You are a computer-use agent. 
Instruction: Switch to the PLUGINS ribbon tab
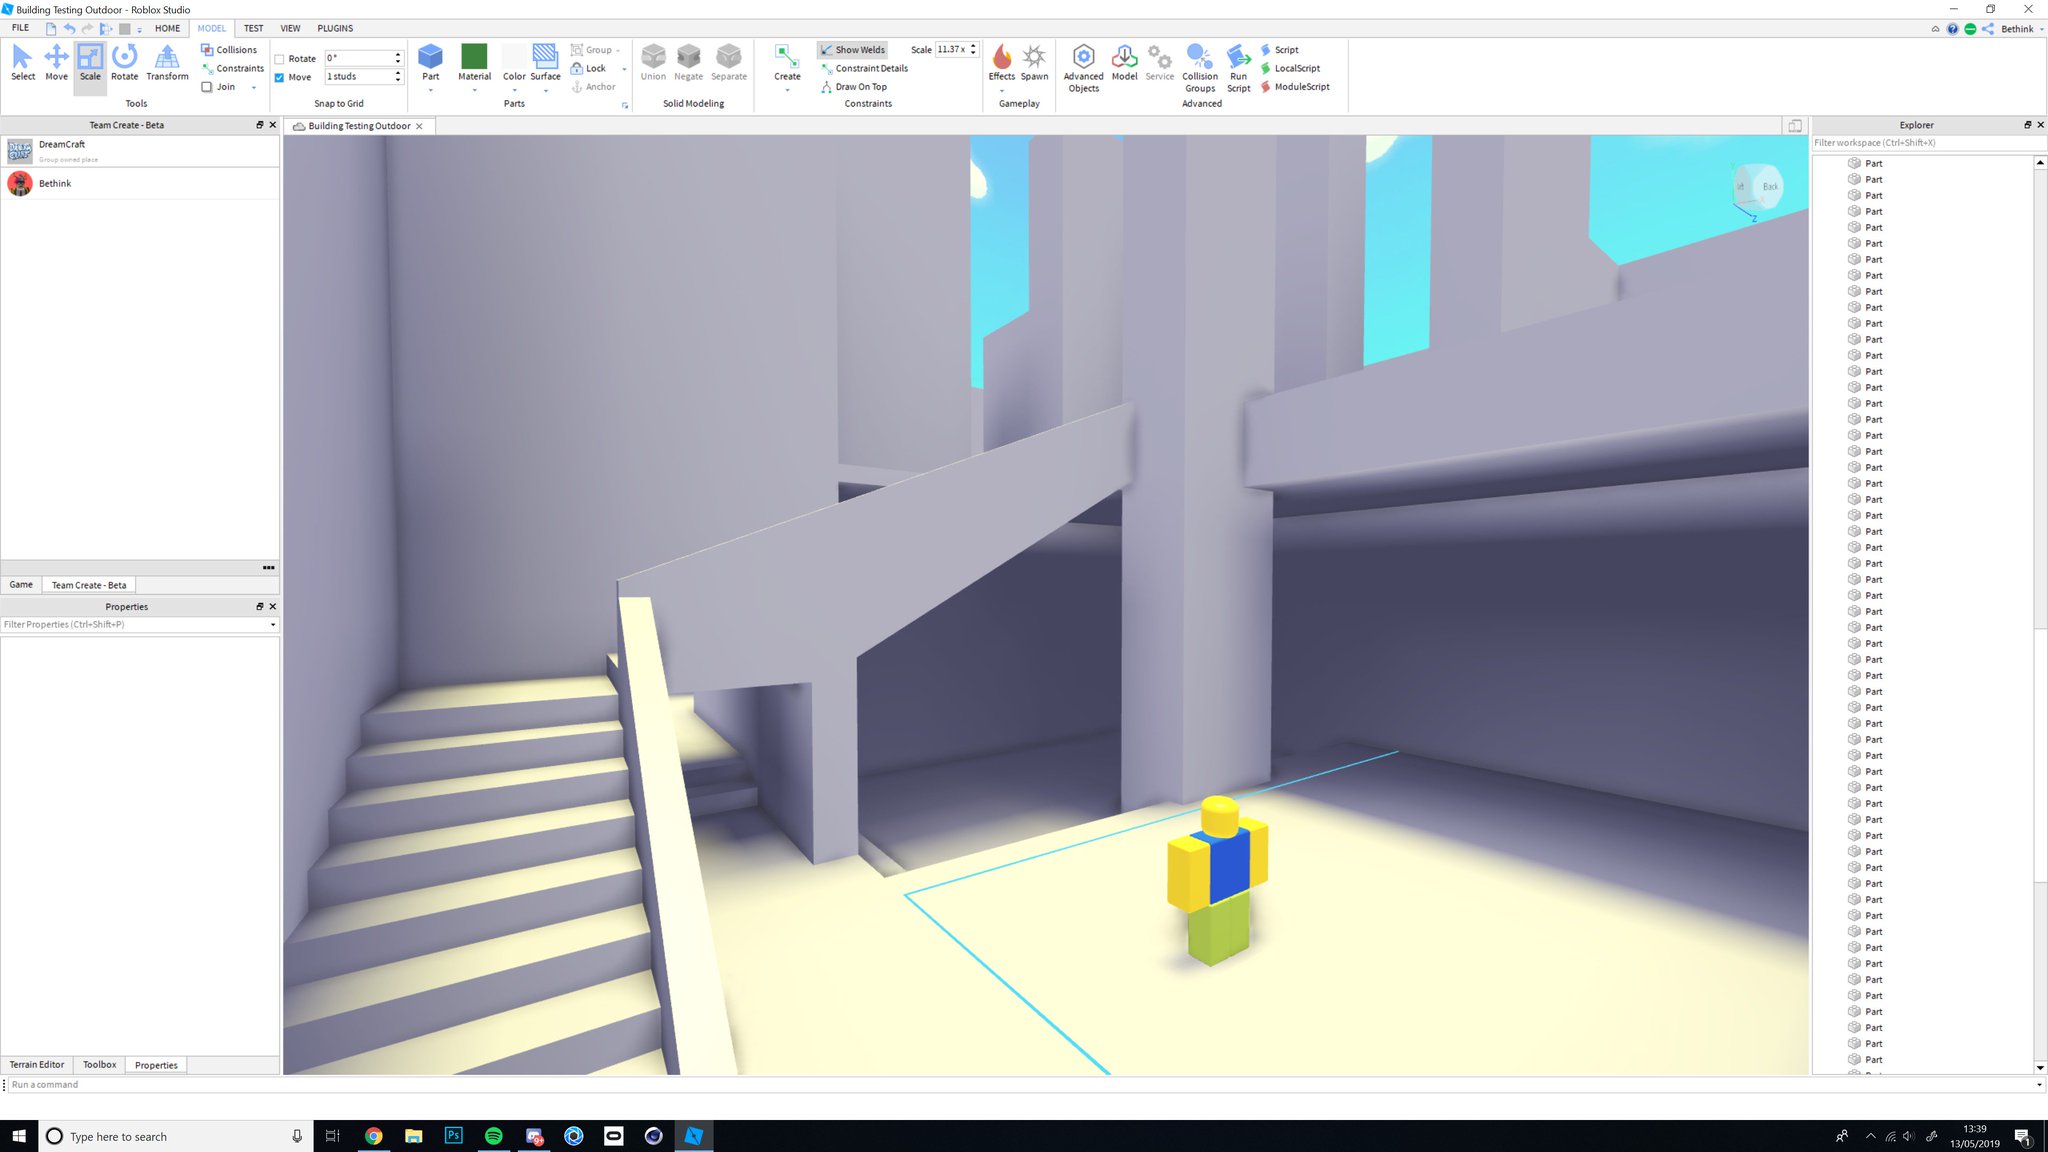point(335,28)
